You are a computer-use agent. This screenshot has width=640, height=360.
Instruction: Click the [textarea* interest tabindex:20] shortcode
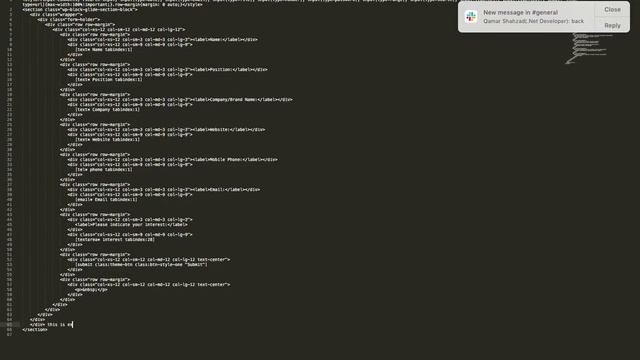(115, 240)
